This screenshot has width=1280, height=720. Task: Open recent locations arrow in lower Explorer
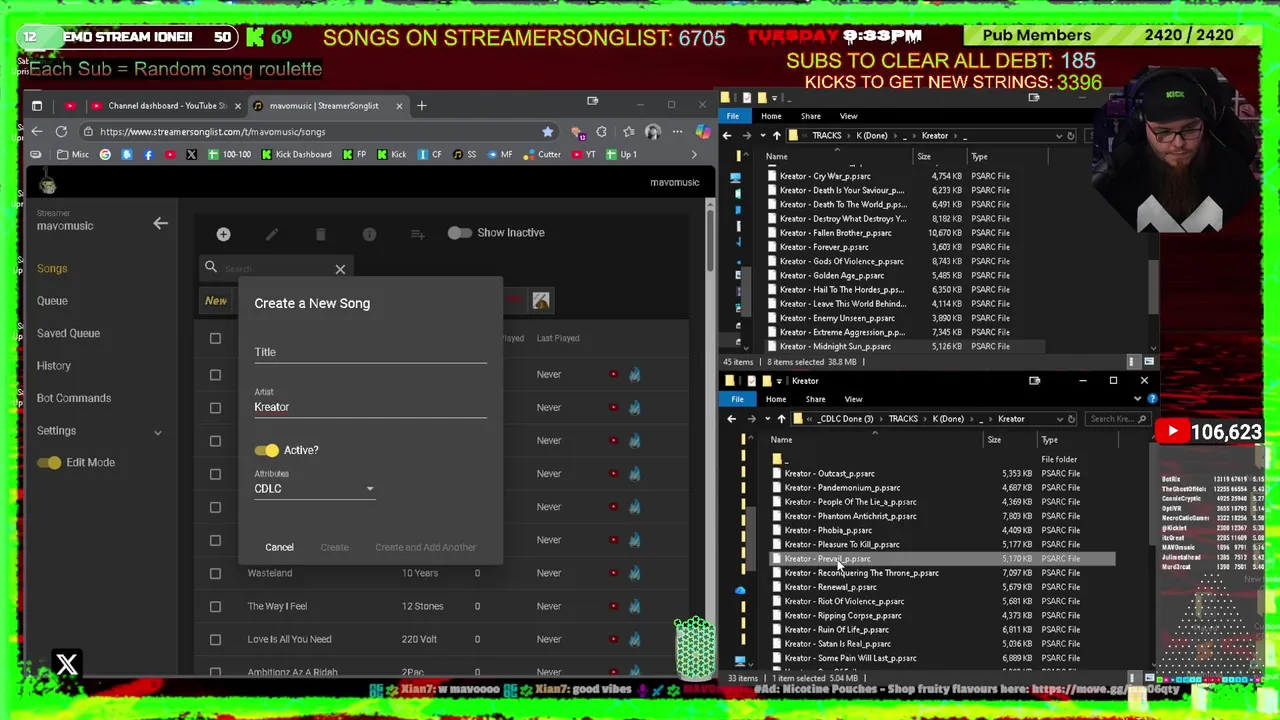pos(767,419)
